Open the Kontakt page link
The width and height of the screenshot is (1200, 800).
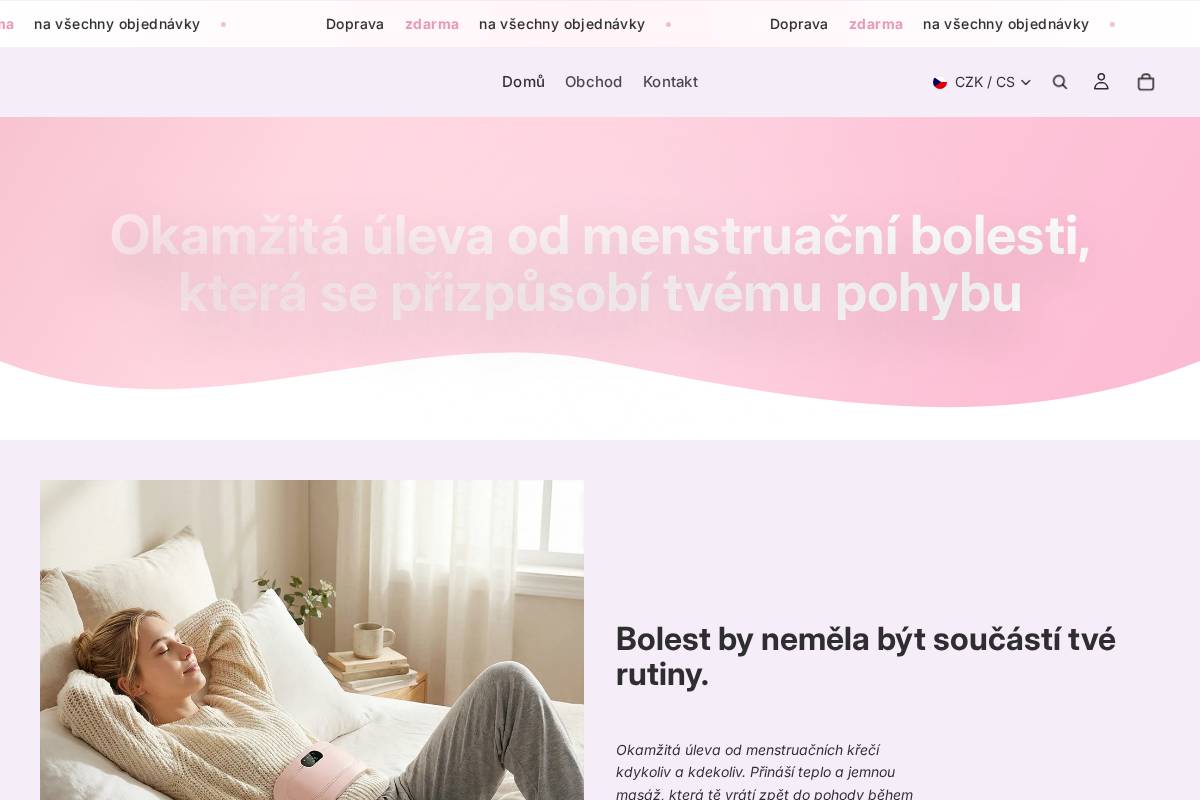point(670,82)
